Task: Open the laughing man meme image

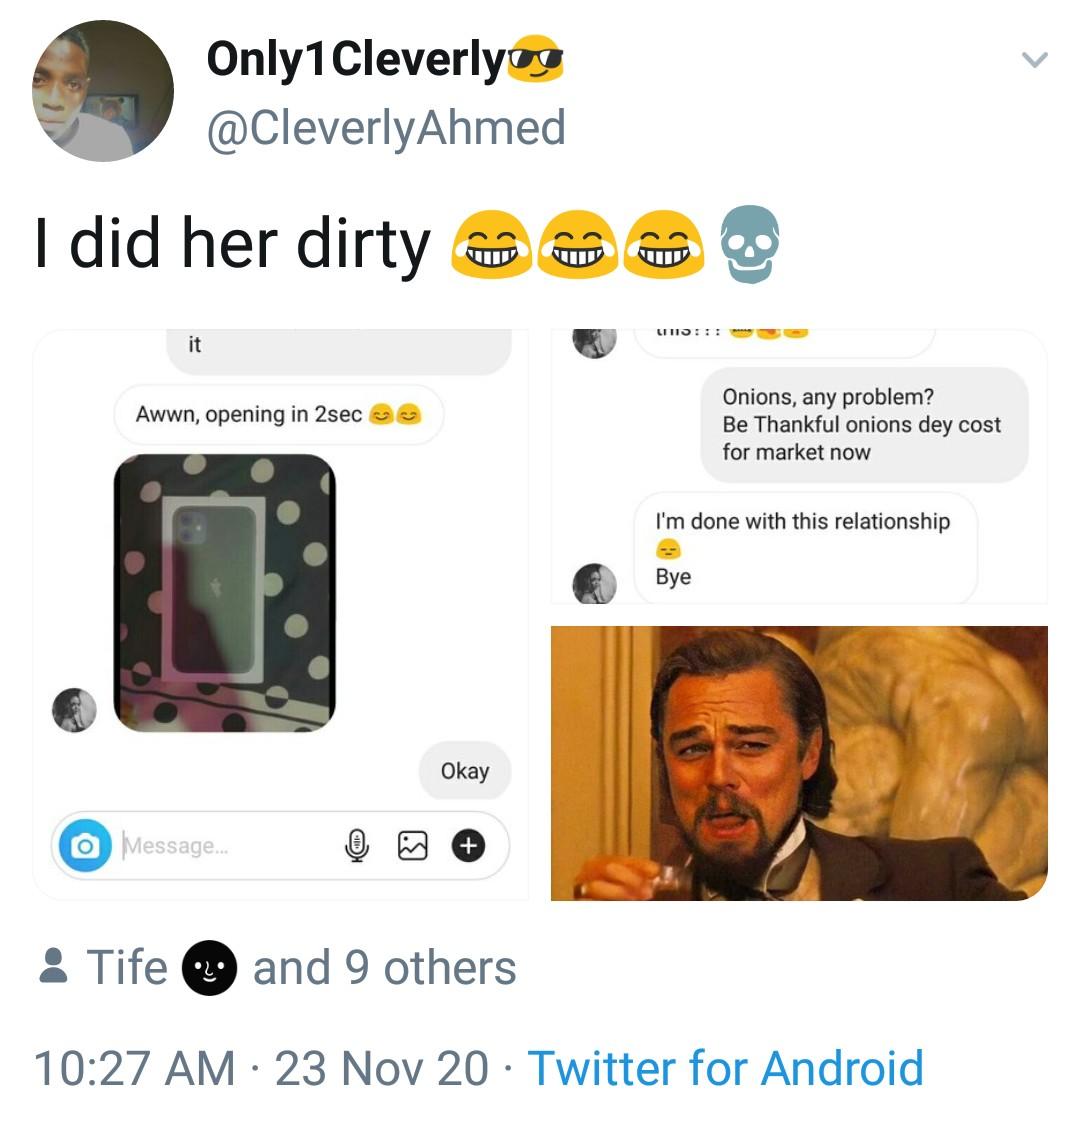Action: click(799, 763)
